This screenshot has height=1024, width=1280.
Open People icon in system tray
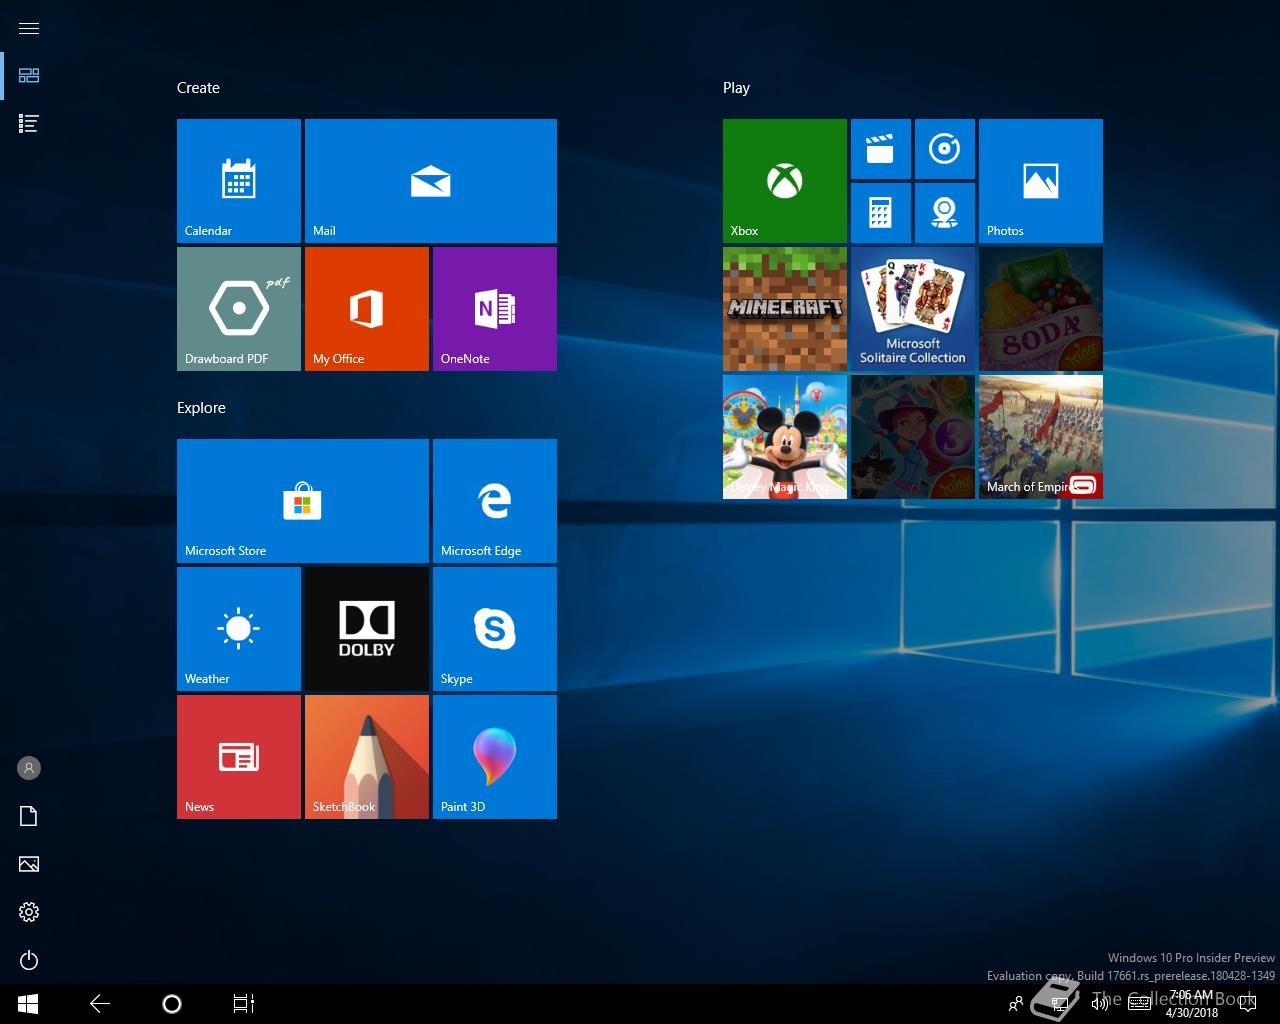(x=1016, y=1004)
